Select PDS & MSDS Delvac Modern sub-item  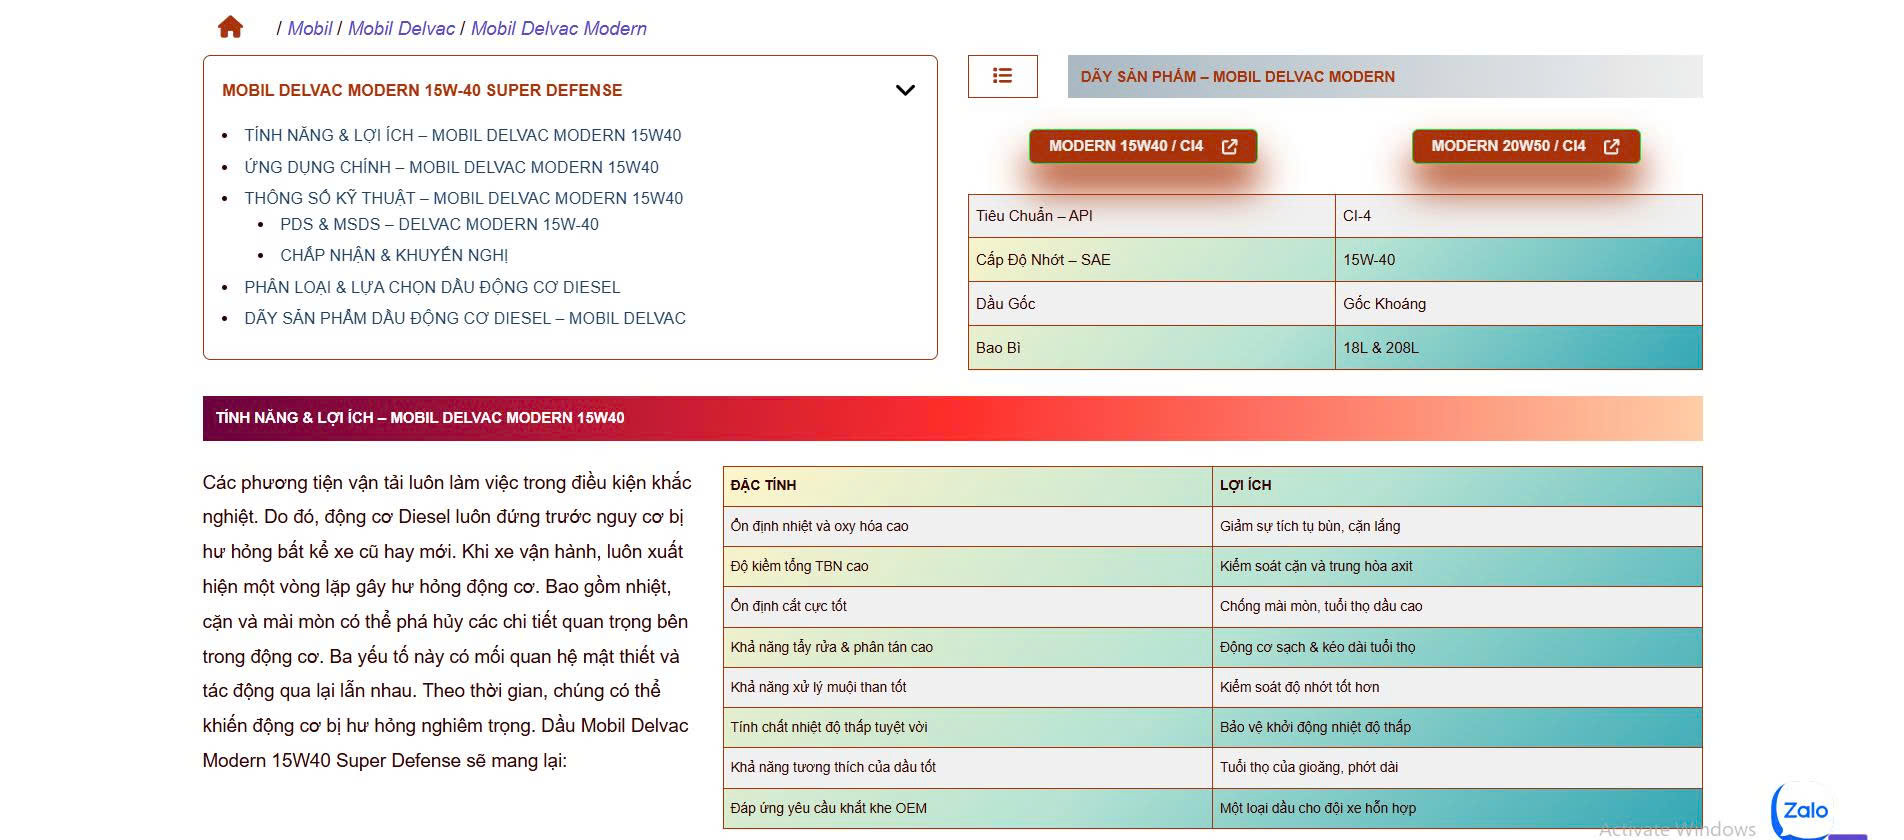pos(439,224)
